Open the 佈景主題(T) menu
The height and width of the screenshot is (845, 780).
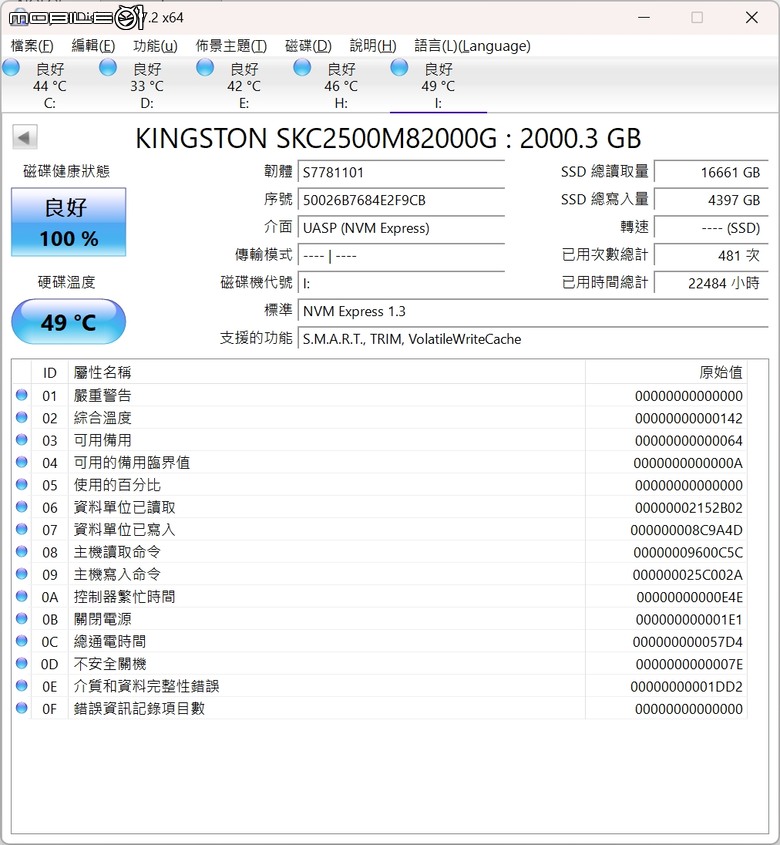click(231, 46)
